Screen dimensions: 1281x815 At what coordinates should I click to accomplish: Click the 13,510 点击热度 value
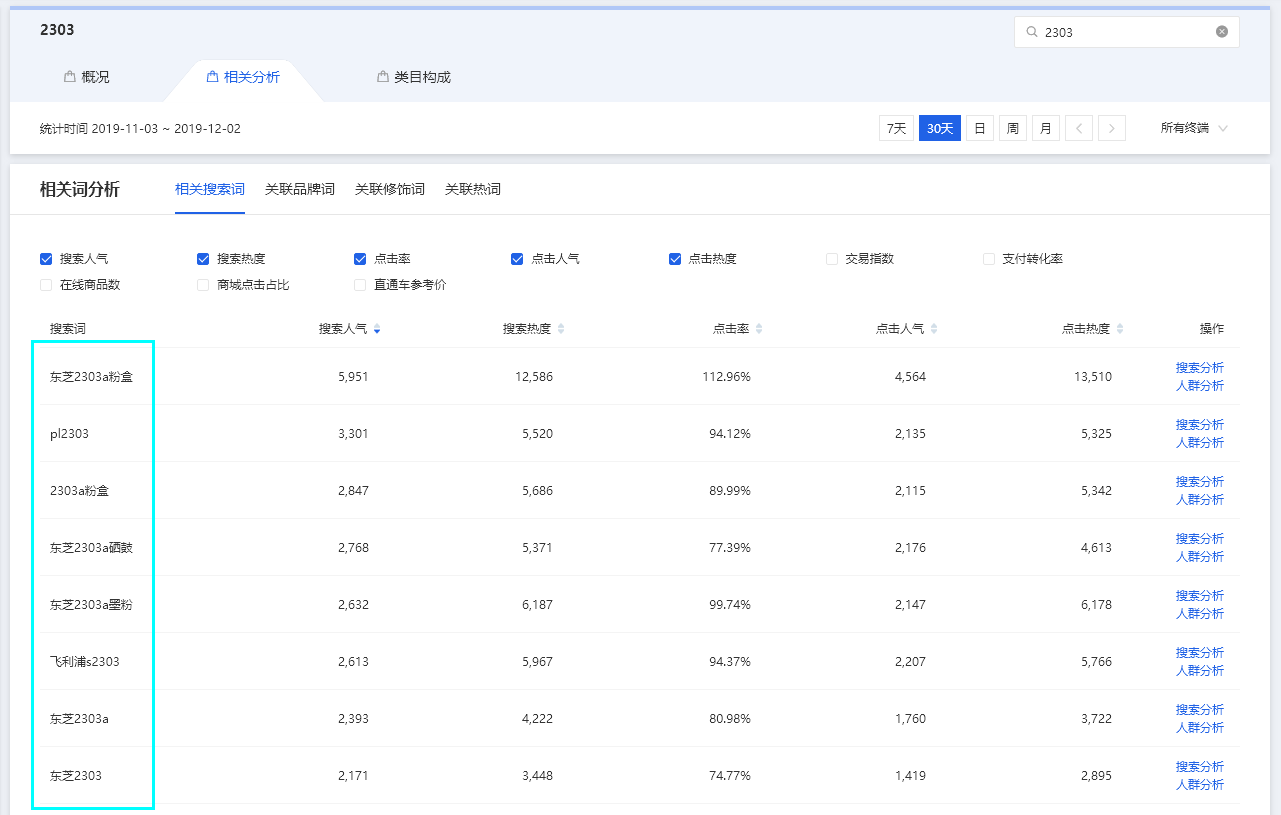(x=1092, y=377)
